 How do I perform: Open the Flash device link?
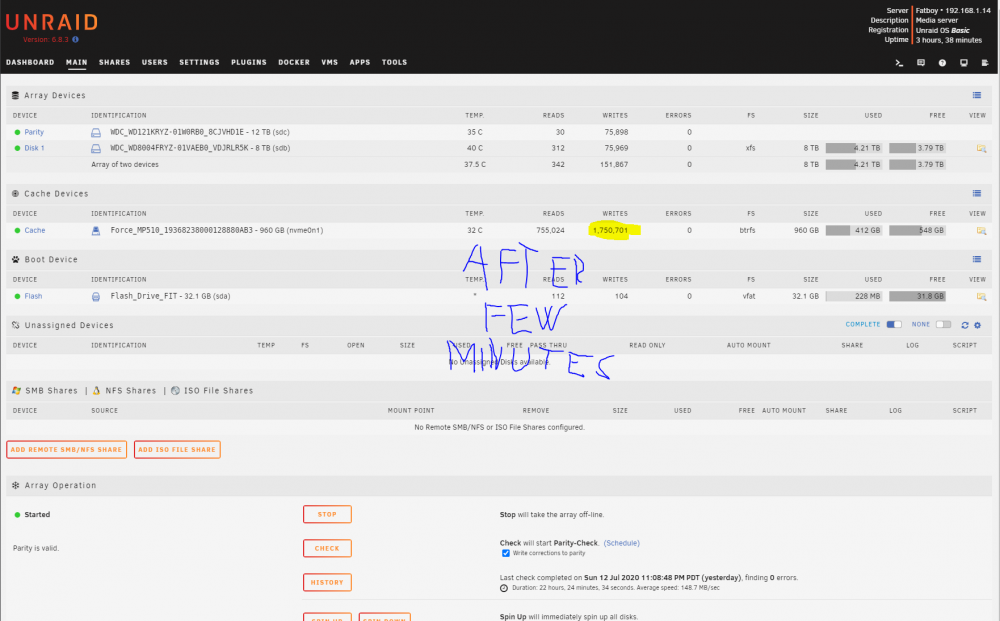click(33, 296)
